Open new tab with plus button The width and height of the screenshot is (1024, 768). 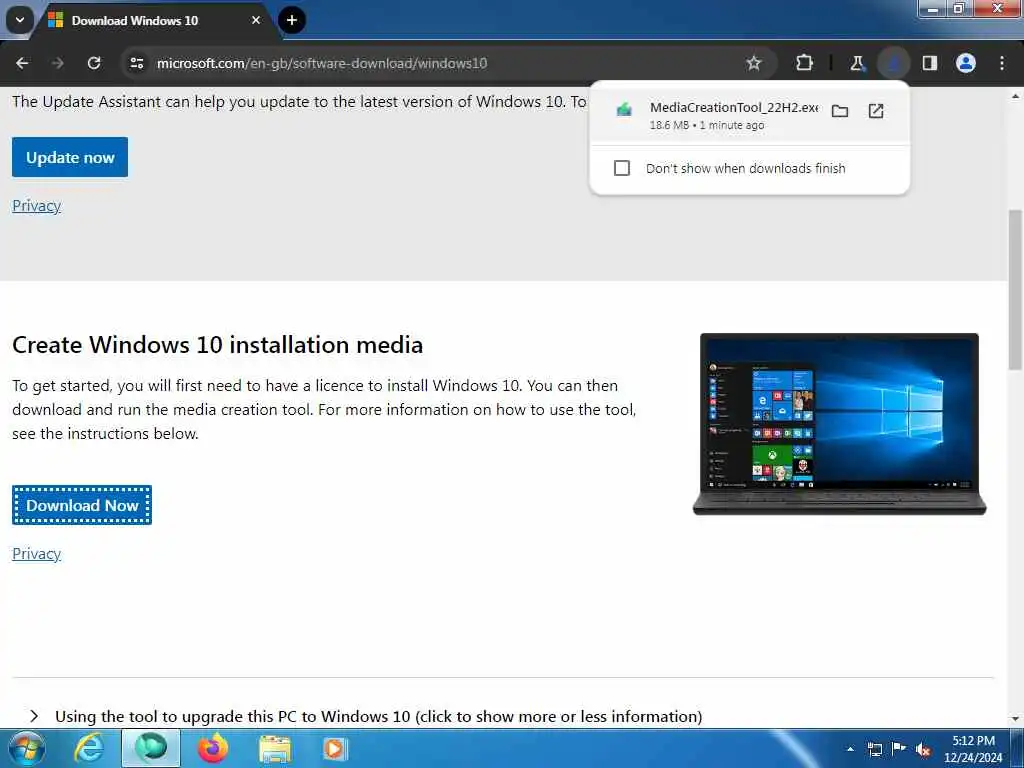[292, 20]
